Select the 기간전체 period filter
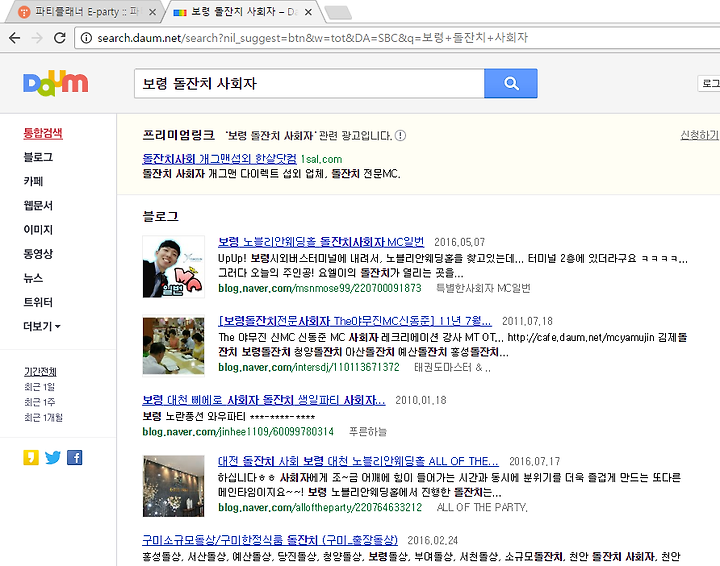Viewport: 720px width, 566px height. coord(40,371)
